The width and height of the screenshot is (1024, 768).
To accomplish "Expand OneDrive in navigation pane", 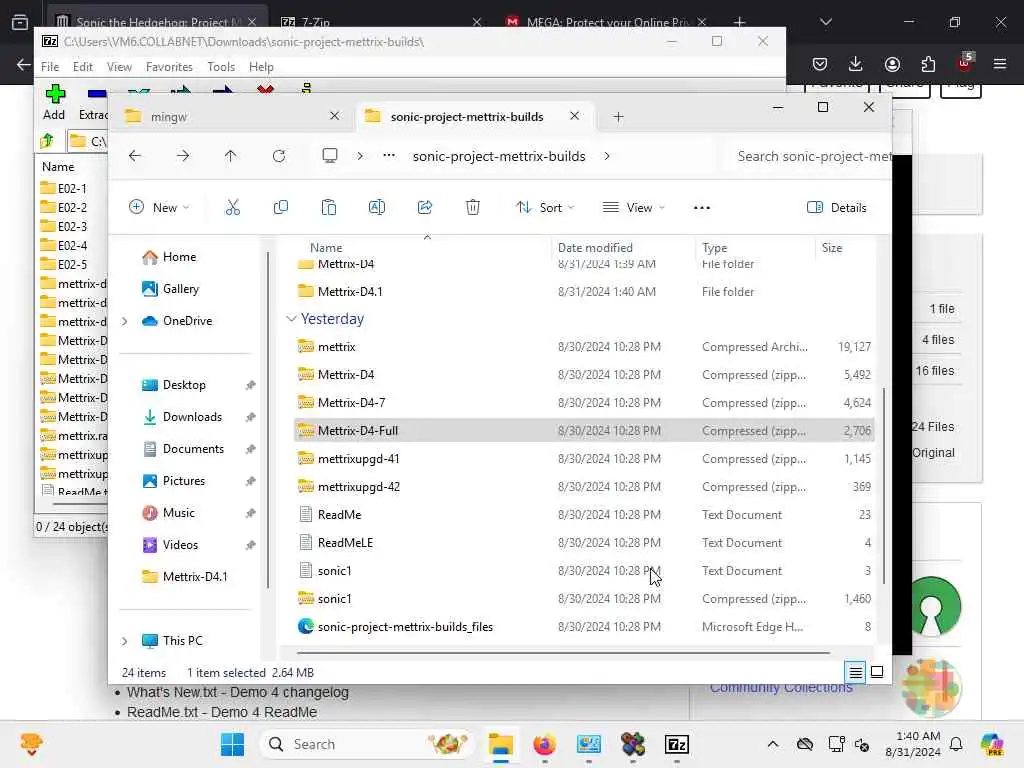I will click(x=124, y=321).
